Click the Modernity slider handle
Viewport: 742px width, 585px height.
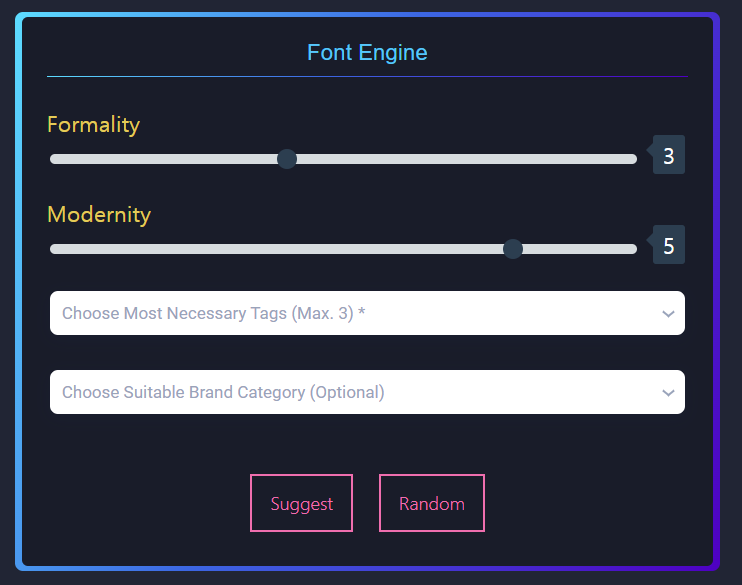[x=513, y=249]
